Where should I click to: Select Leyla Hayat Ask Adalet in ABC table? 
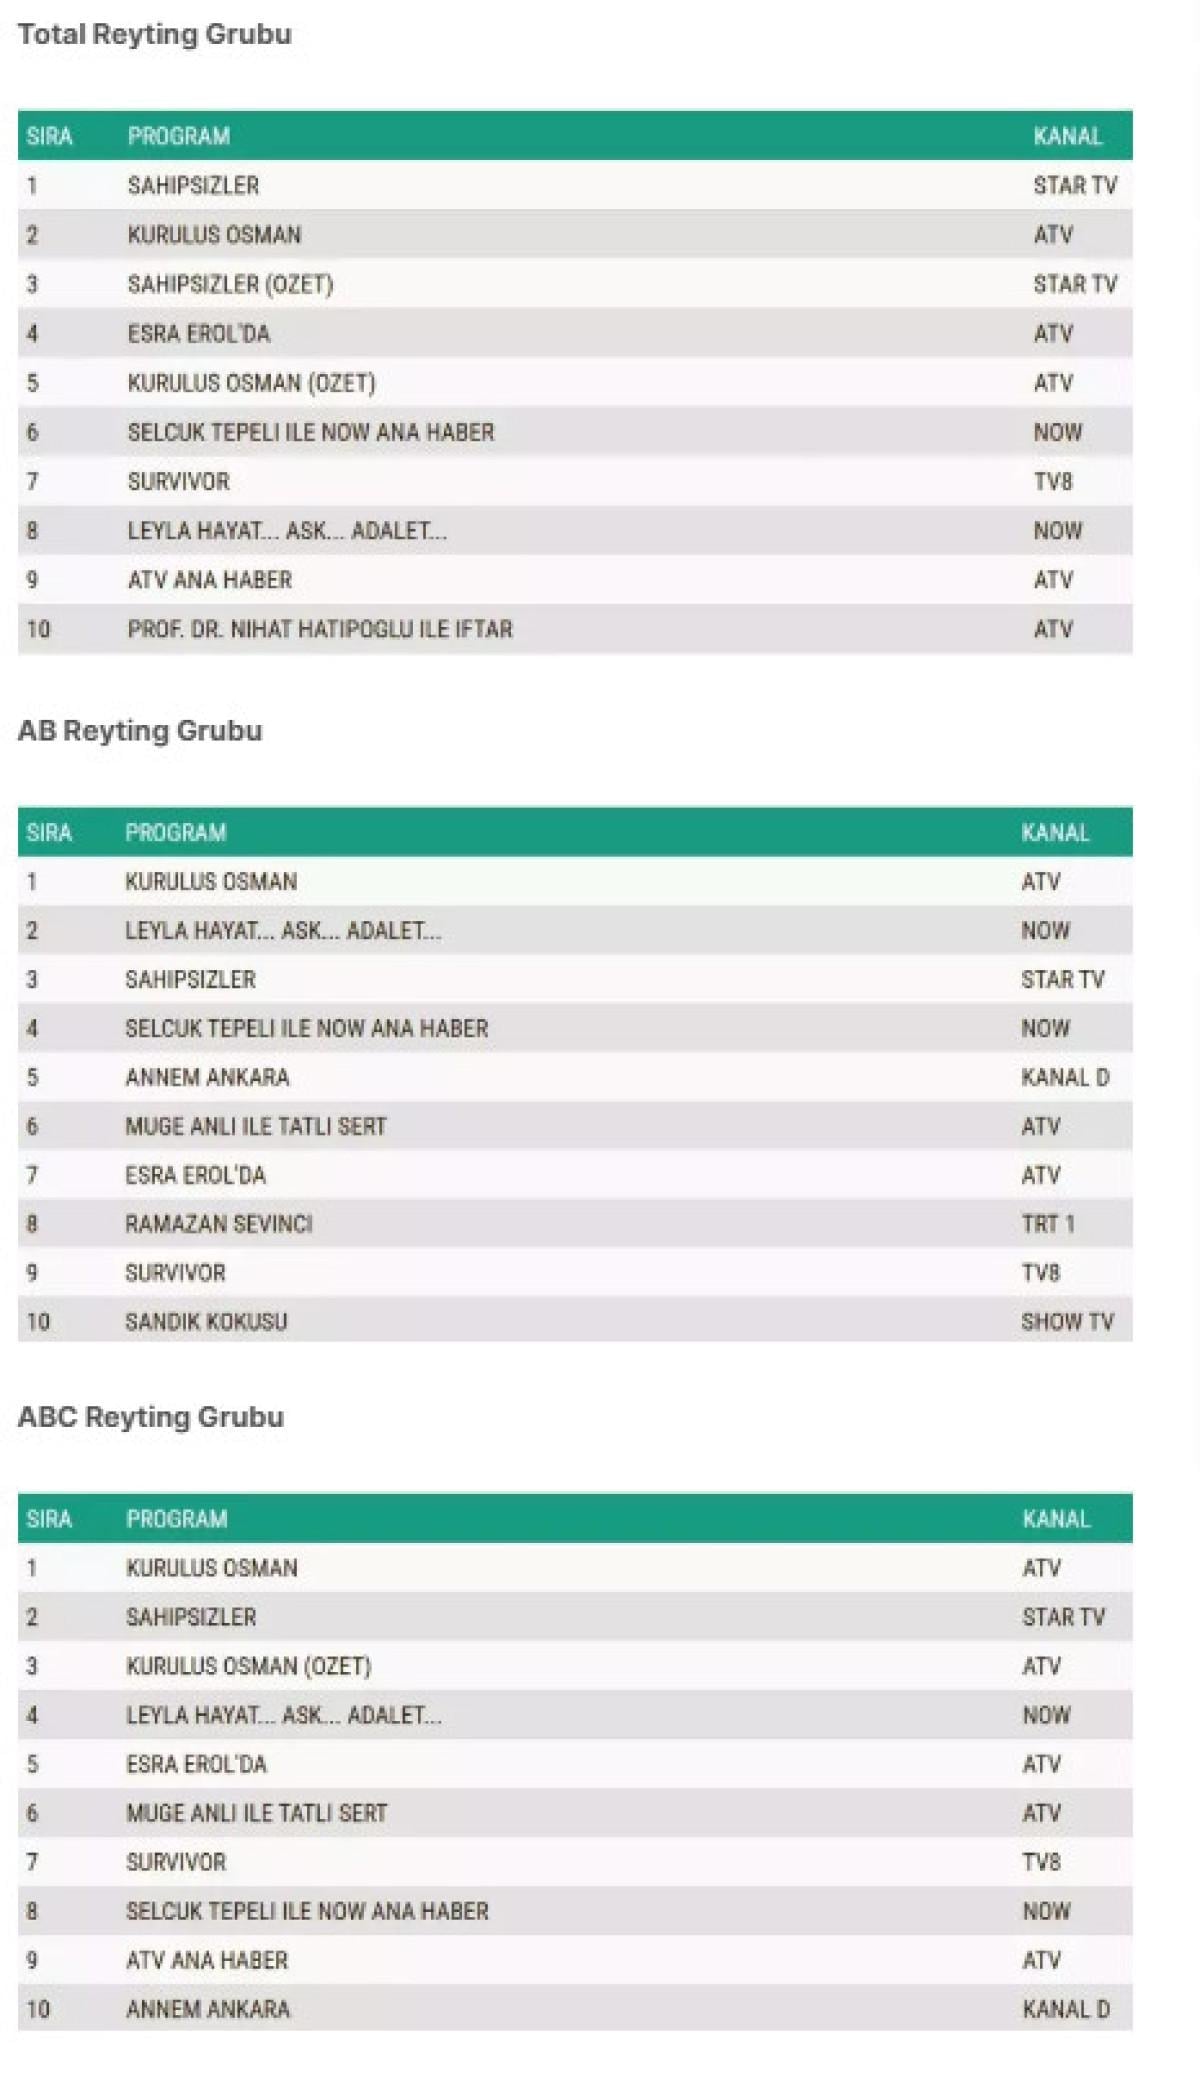pos(283,1715)
